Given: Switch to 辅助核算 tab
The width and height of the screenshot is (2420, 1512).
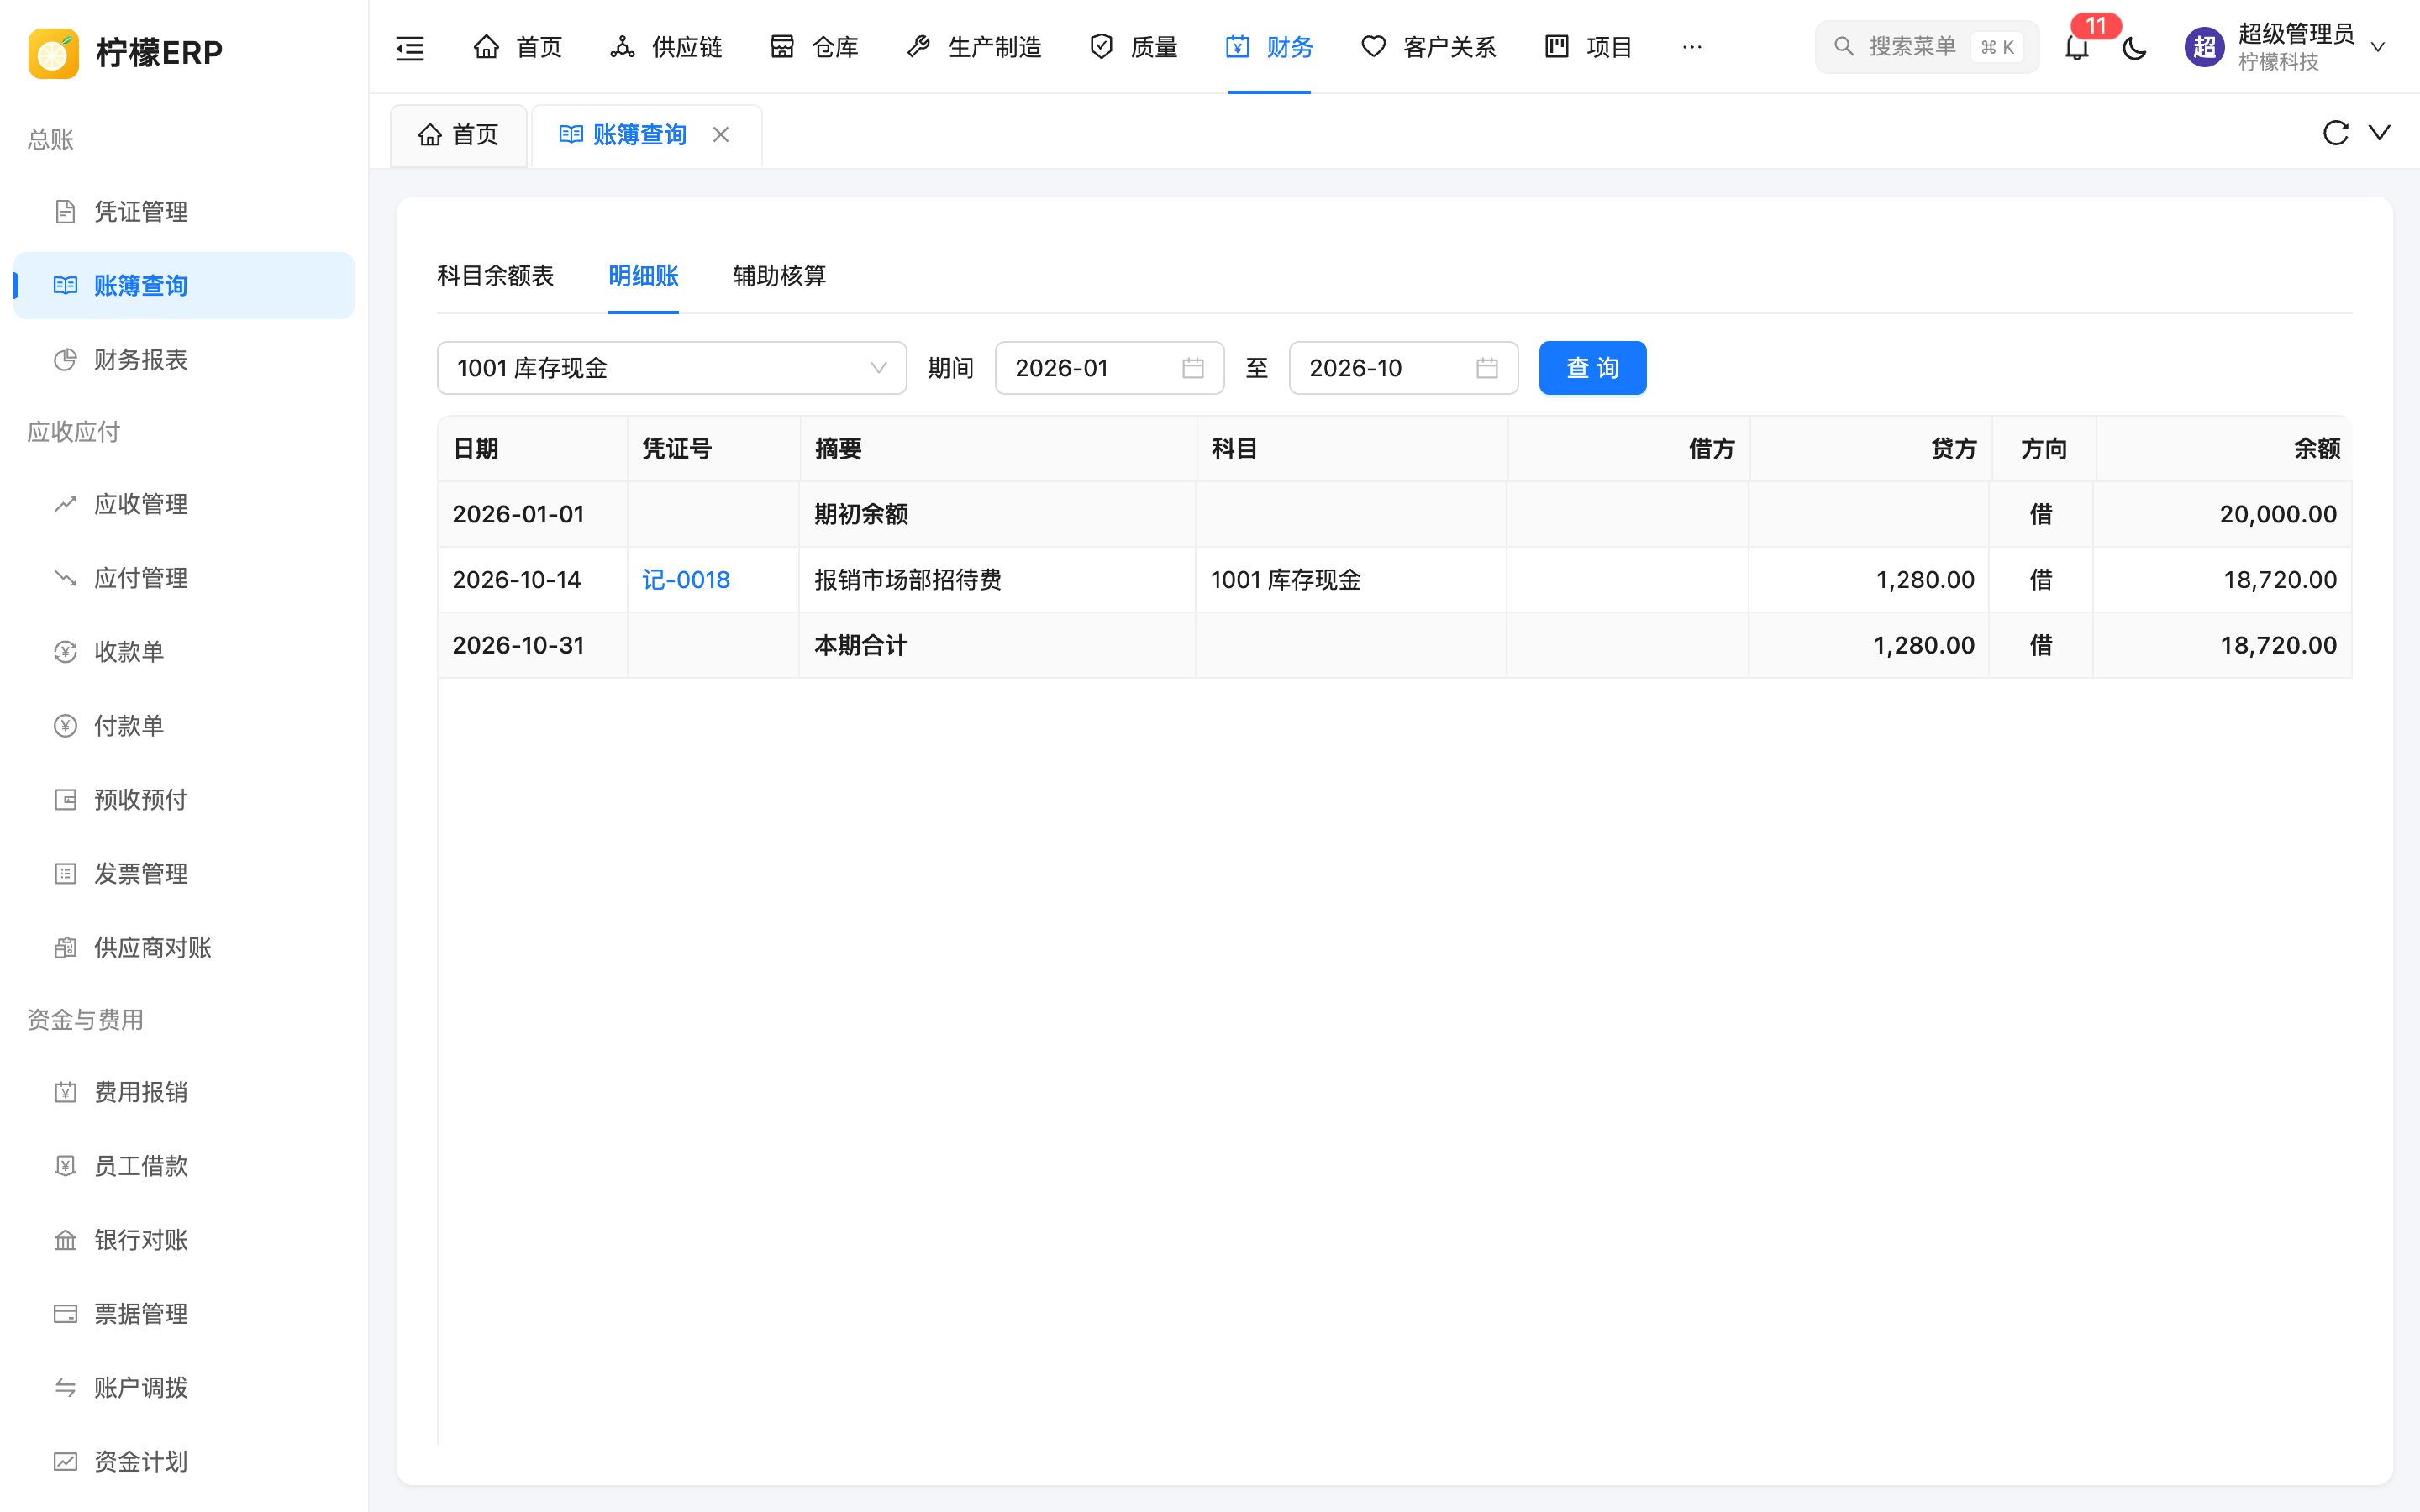Looking at the screenshot, I should click(x=779, y=276).
